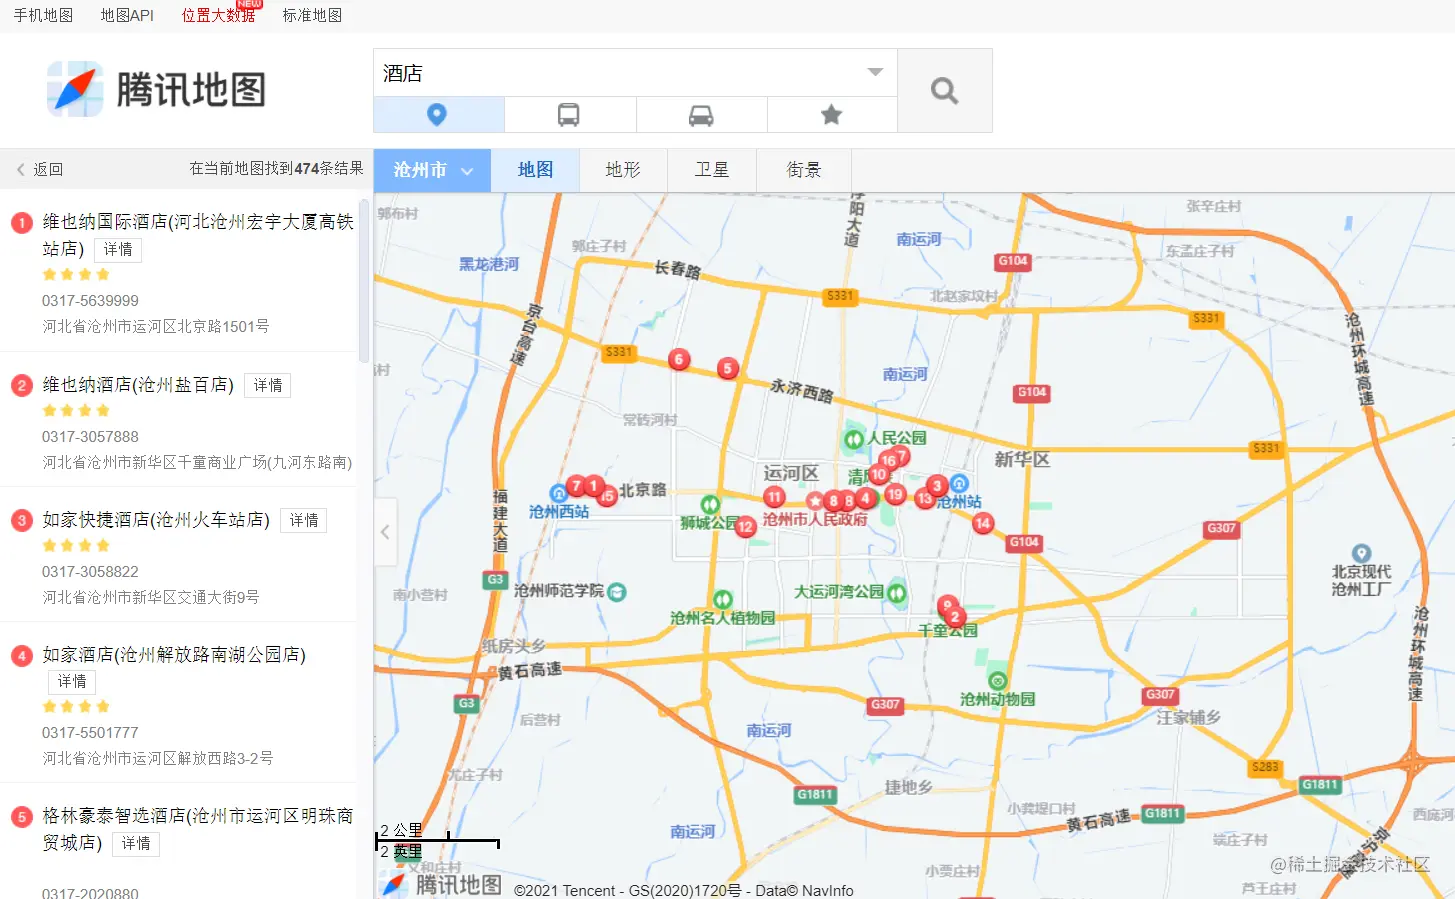
Task: Switch to 卫星 satellite view
Action: pyautogui.click(x=712, y=170)
